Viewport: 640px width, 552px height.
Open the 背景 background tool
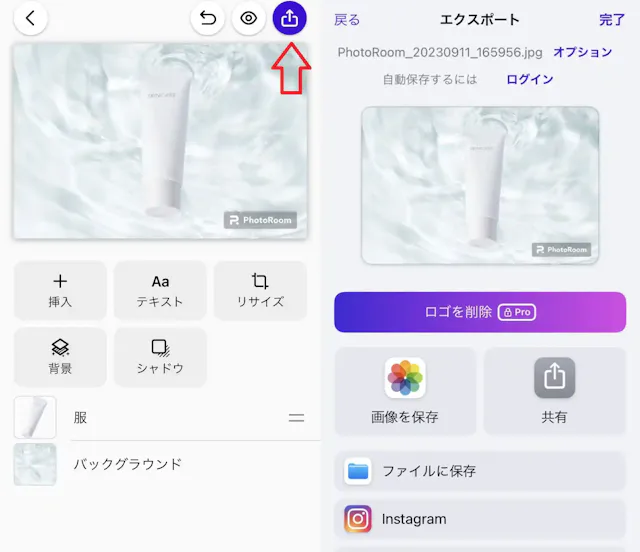(x=60, y=357)
